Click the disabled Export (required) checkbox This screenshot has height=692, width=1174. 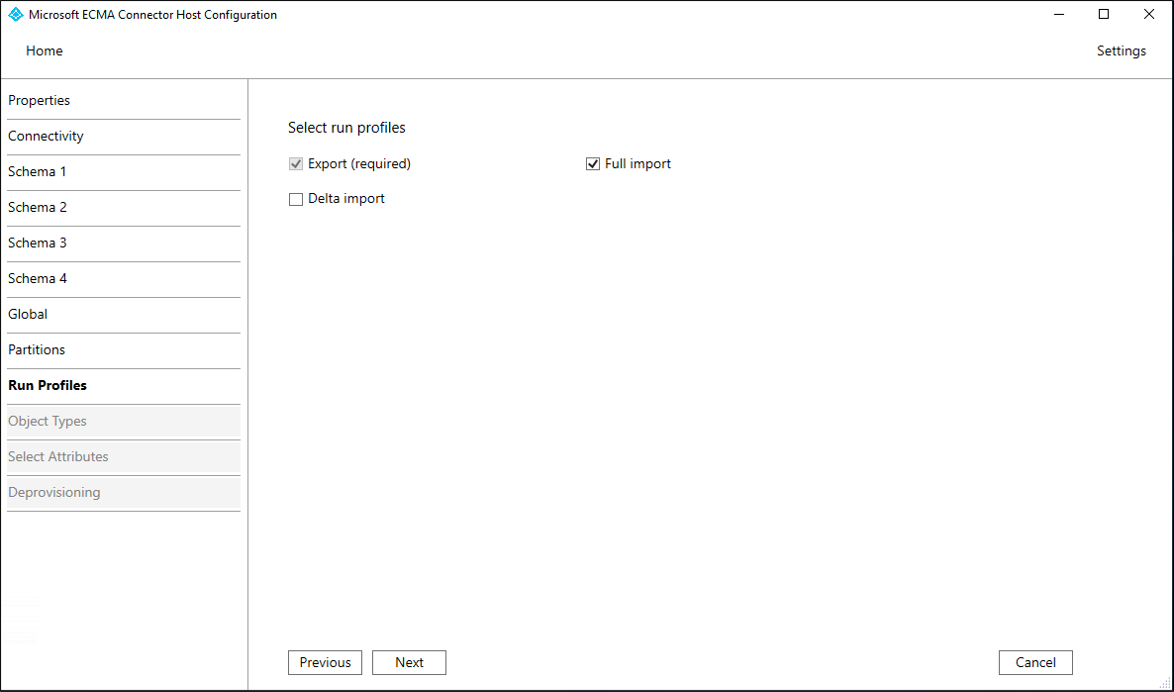pyautogui.click(x=295, y=163)
